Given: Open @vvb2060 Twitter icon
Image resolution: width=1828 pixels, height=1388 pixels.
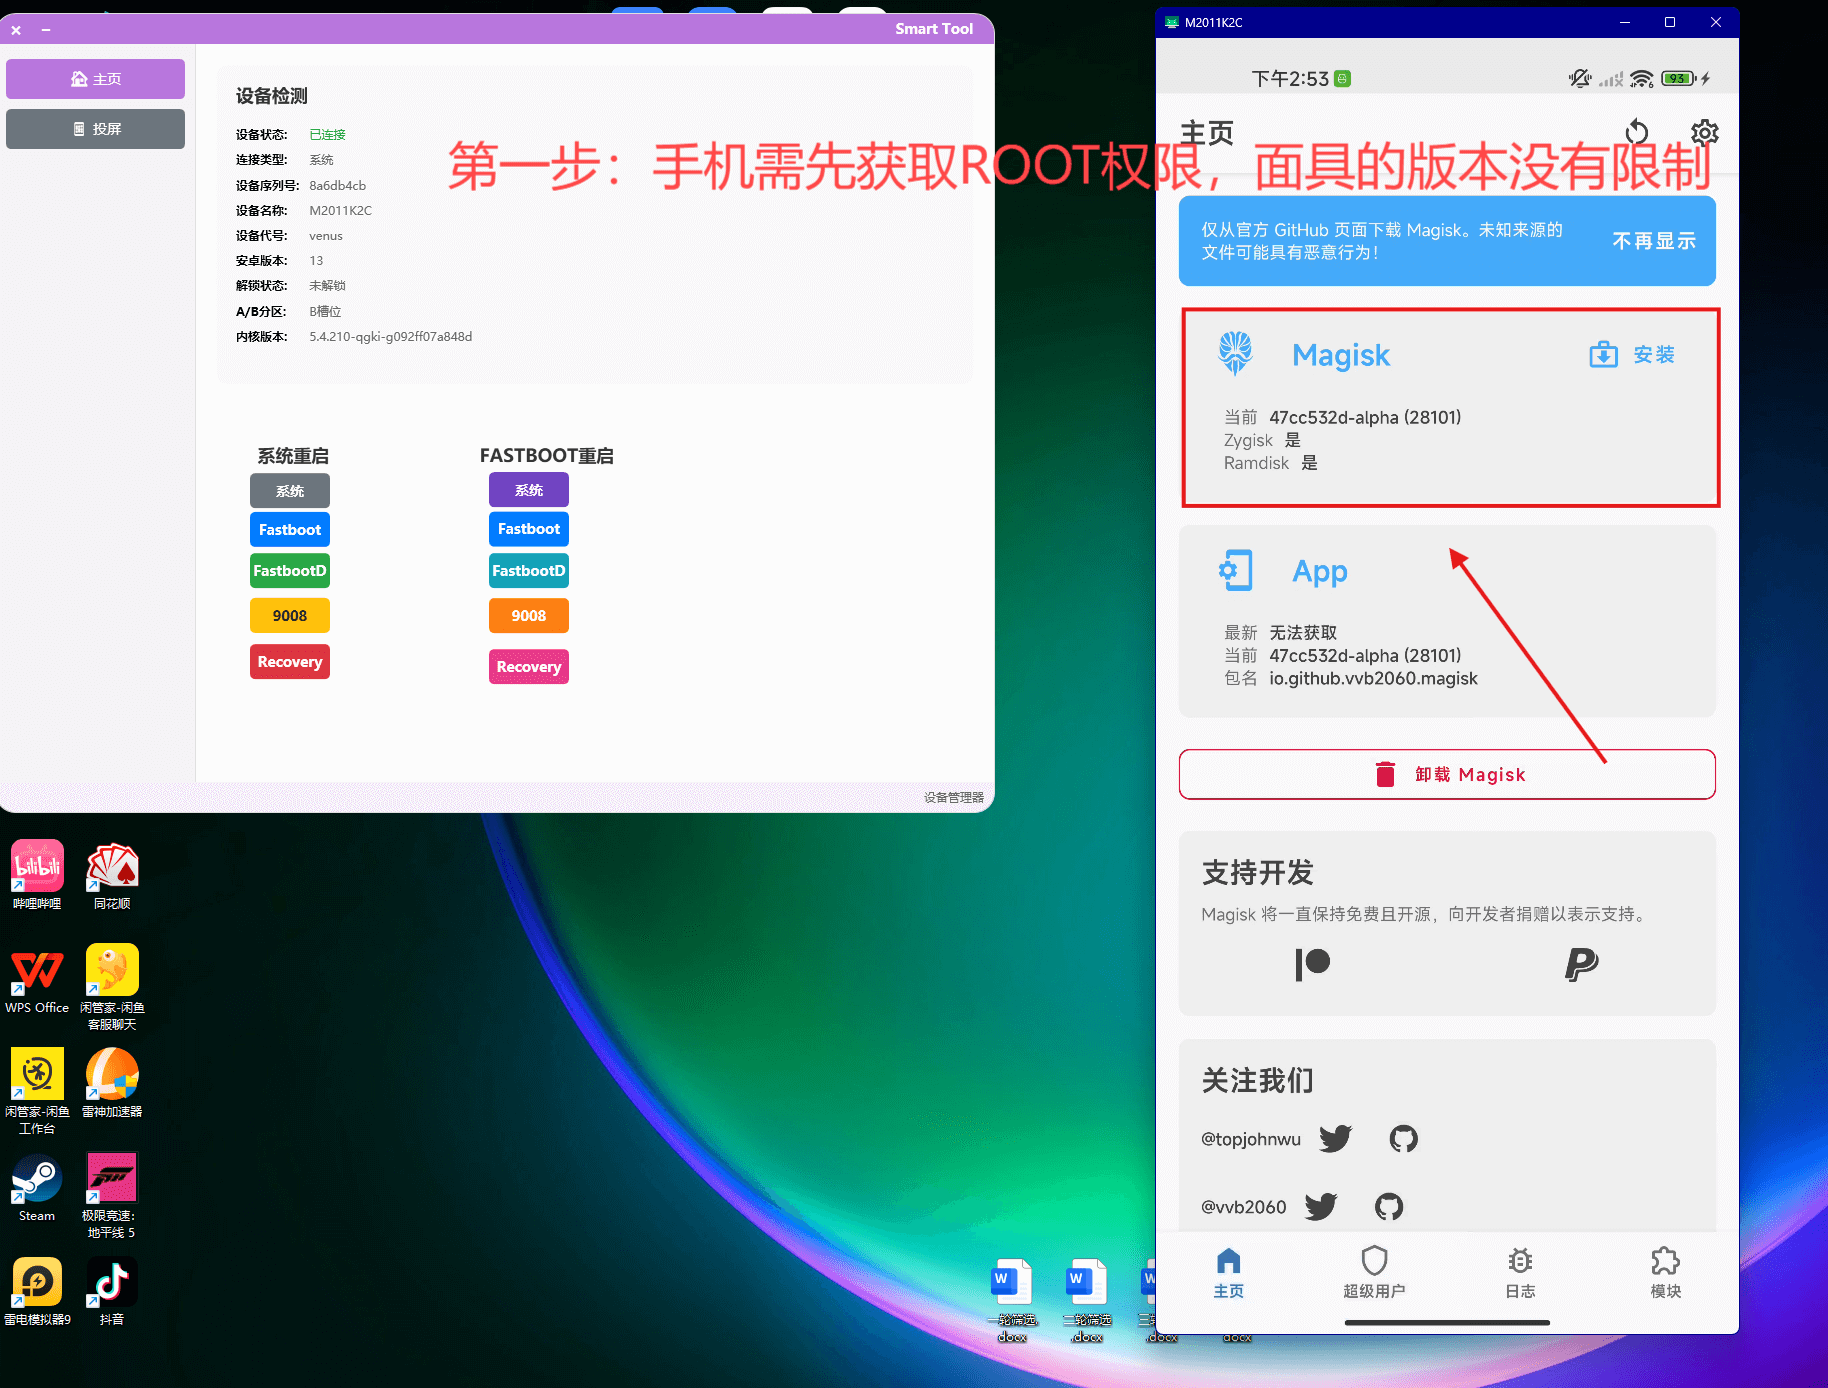Looking at the screenshot, I should click(x=1321, y=1207).
